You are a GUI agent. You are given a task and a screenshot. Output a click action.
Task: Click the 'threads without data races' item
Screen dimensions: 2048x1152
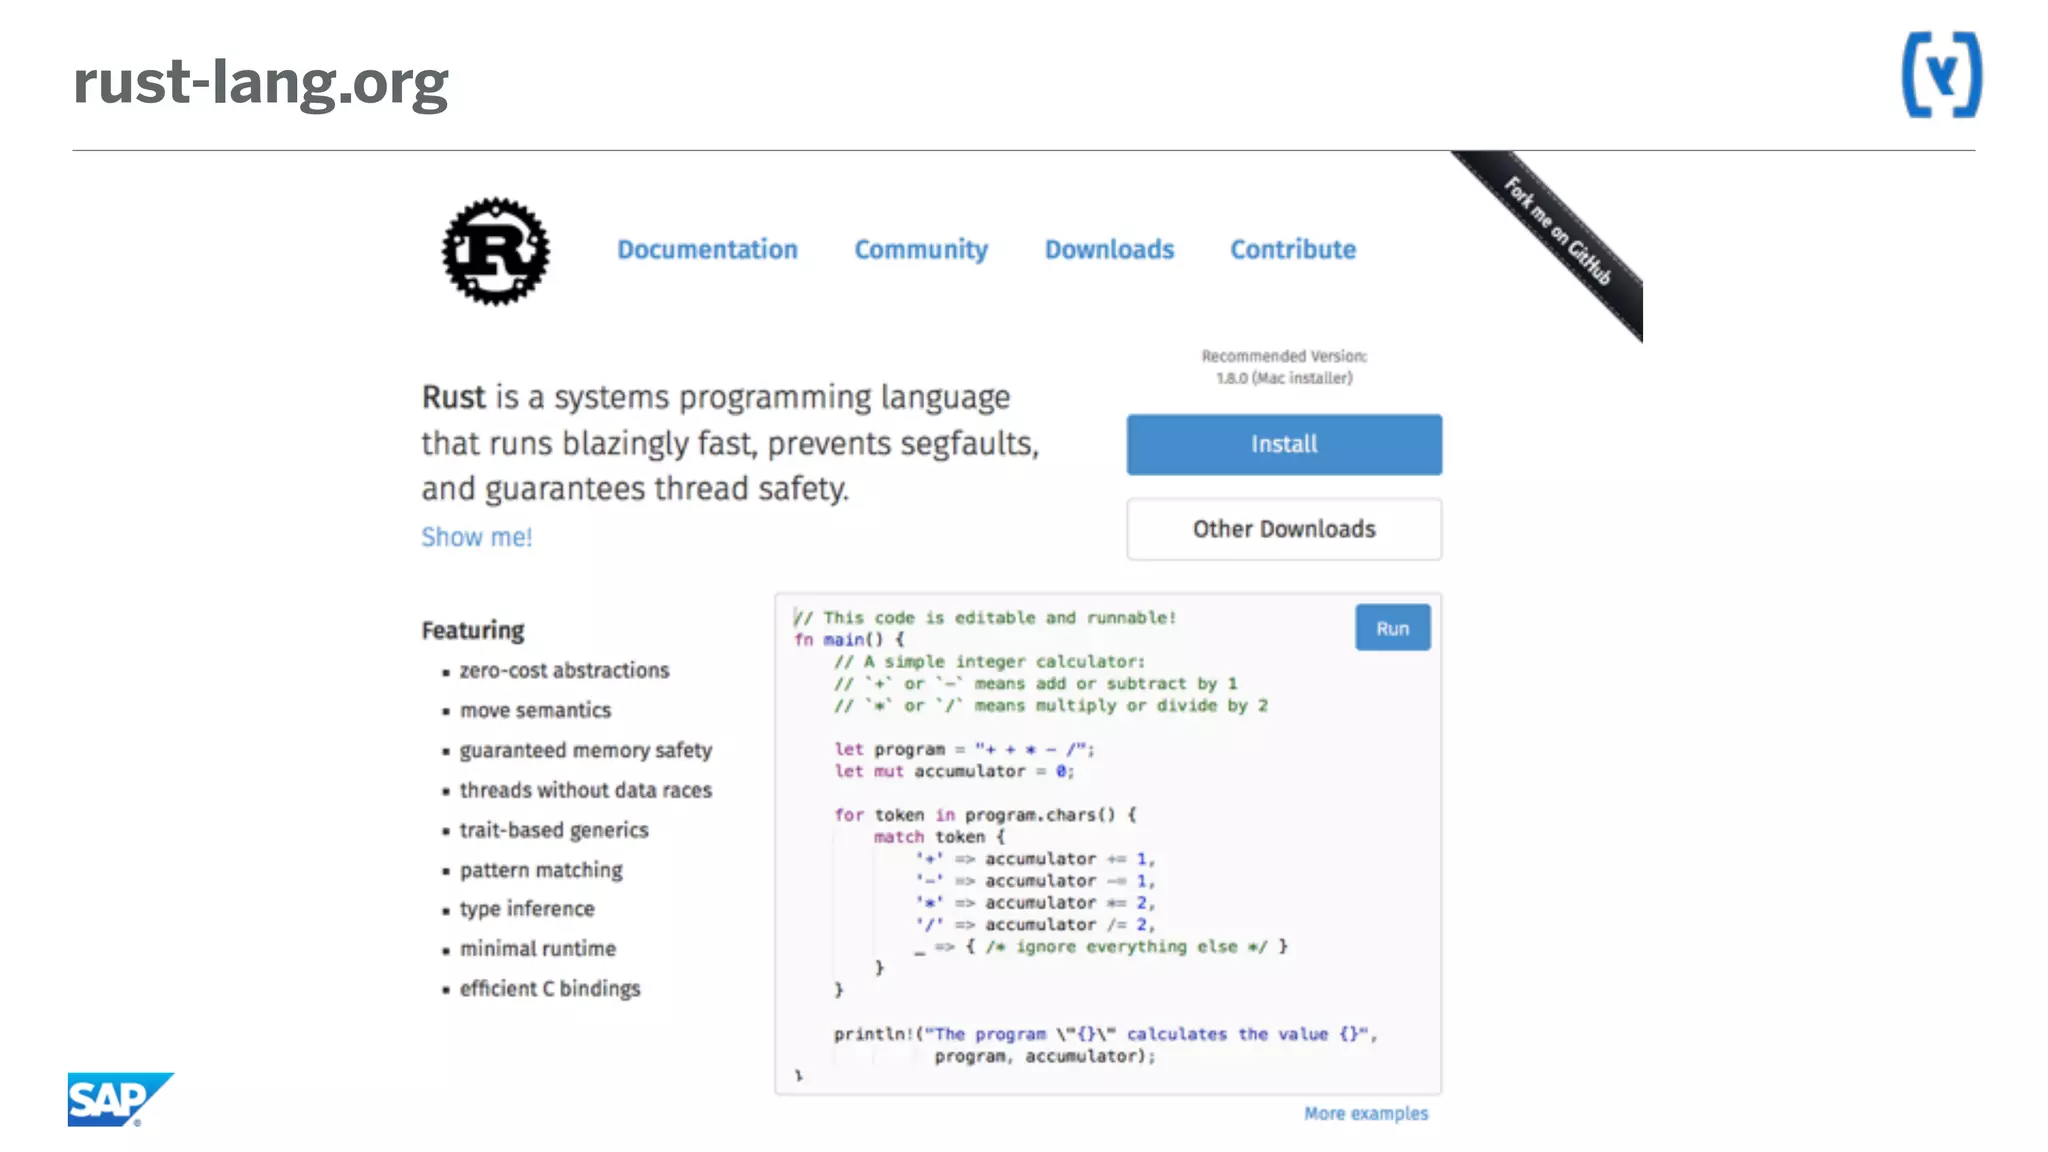585,790
